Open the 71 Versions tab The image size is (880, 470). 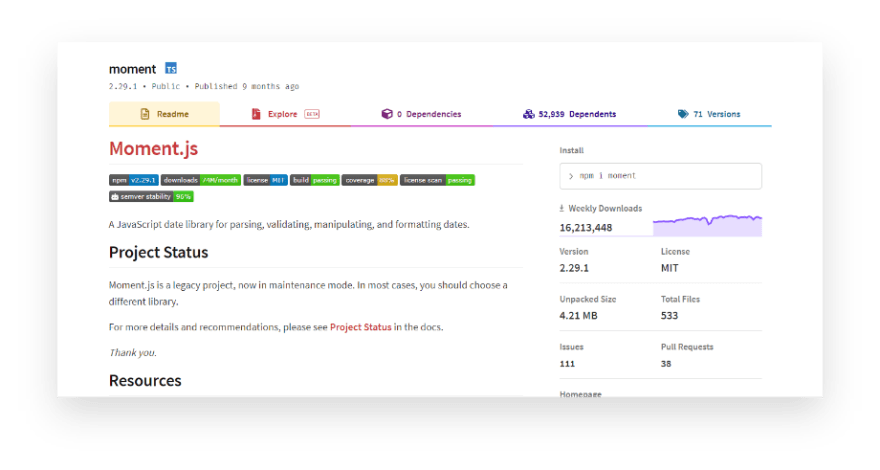click(x=709, y=114)
